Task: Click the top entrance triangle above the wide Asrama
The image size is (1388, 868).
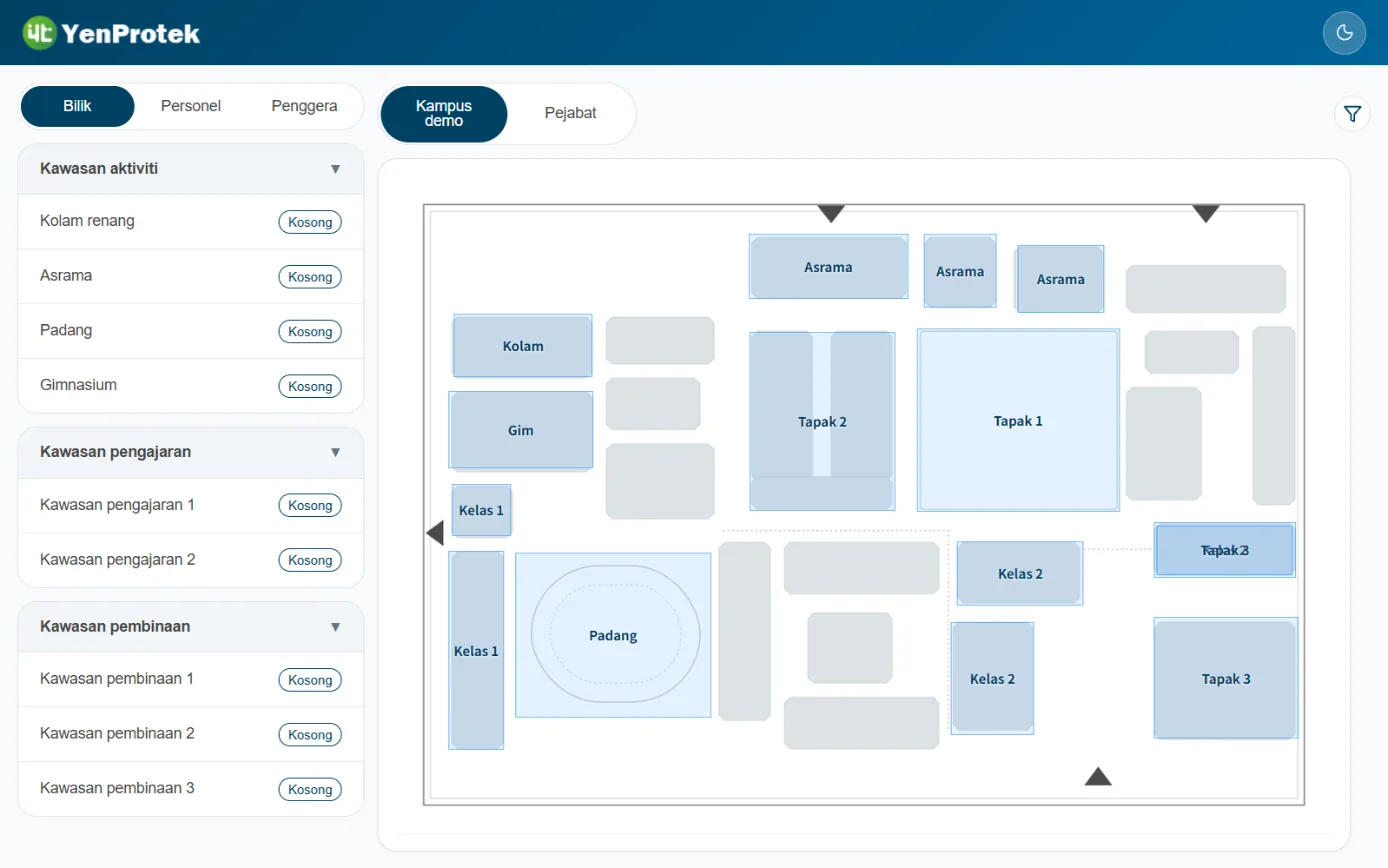Action: pyautogui.click(x=831, y=213)
